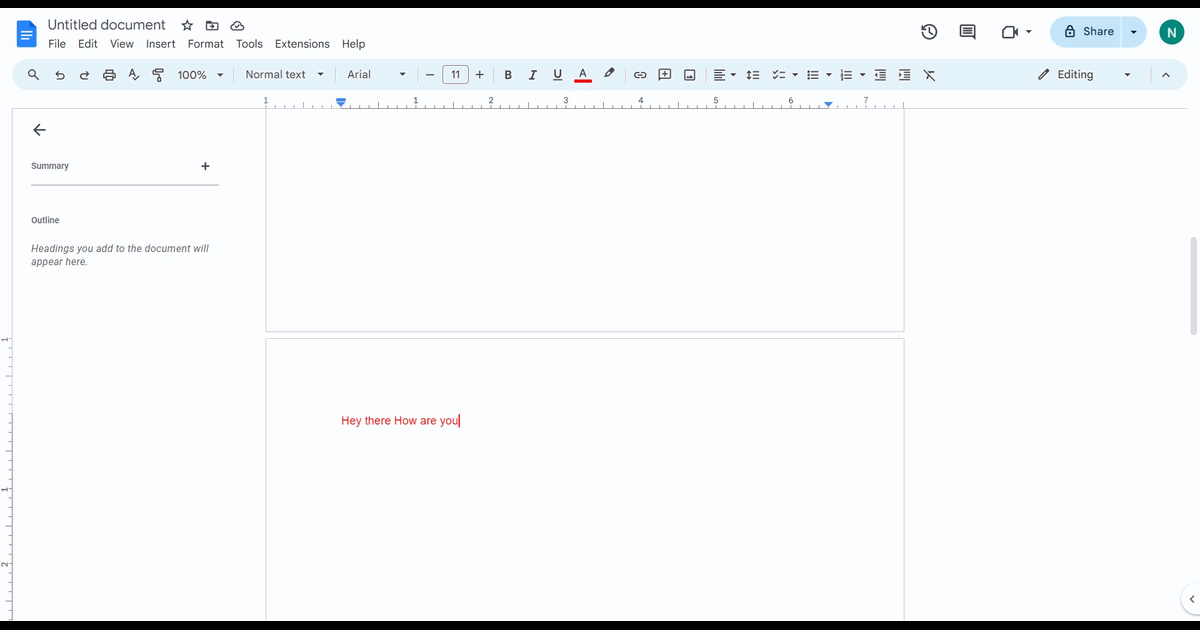Insert an image from the toolbar
This screenshot has height=630, width=1200.
(690, 75)
